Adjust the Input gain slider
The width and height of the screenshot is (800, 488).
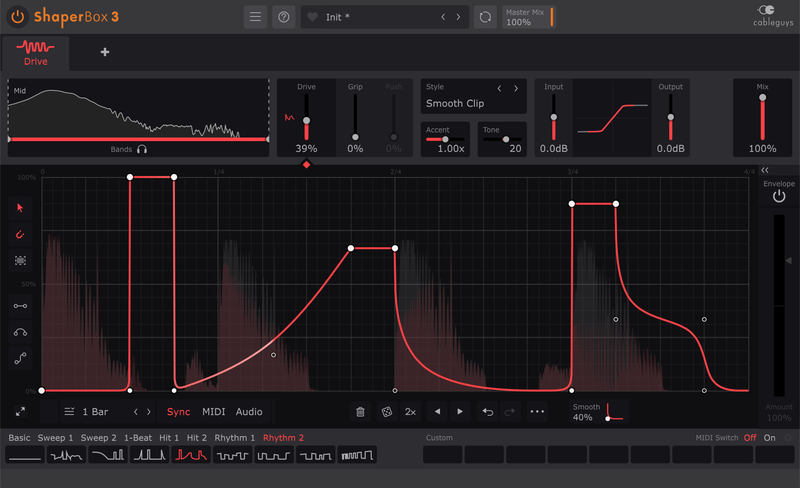click(x=554, y=117)
